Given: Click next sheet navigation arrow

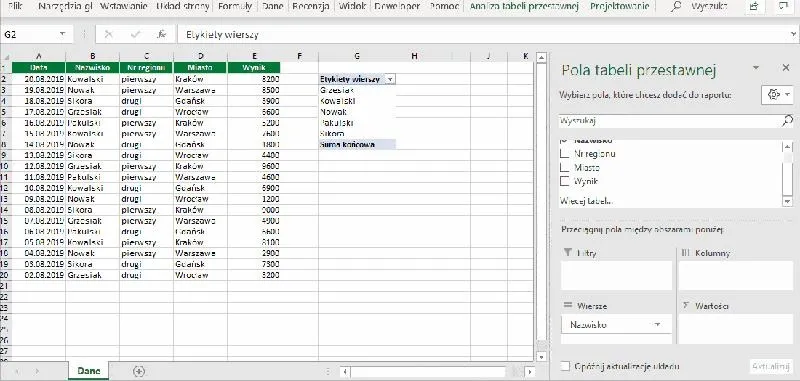Looking at the screenshot, I should tap(38, 371).
